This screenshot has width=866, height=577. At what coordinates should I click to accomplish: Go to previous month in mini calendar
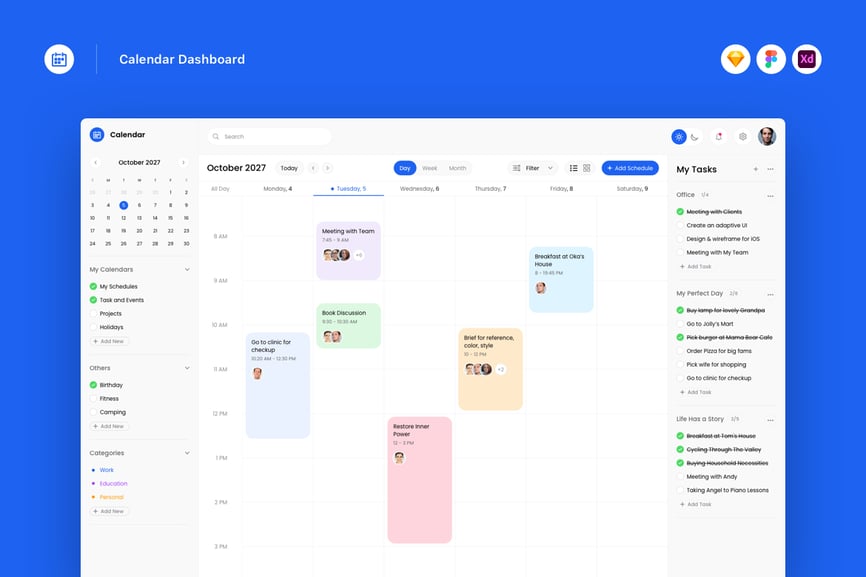96,162
